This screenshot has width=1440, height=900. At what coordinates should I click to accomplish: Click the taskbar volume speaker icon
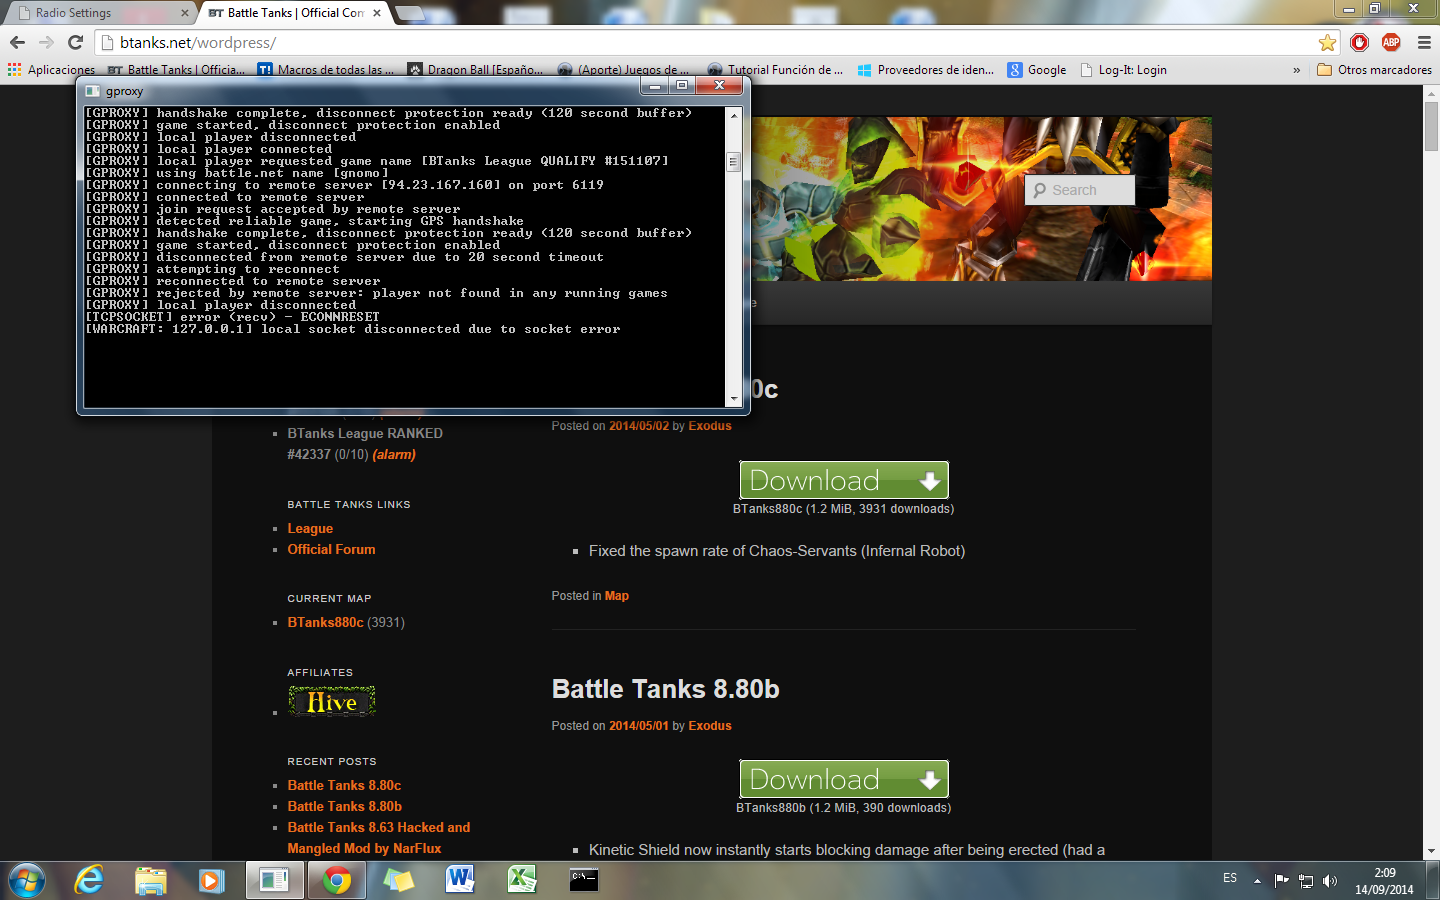1330,881
